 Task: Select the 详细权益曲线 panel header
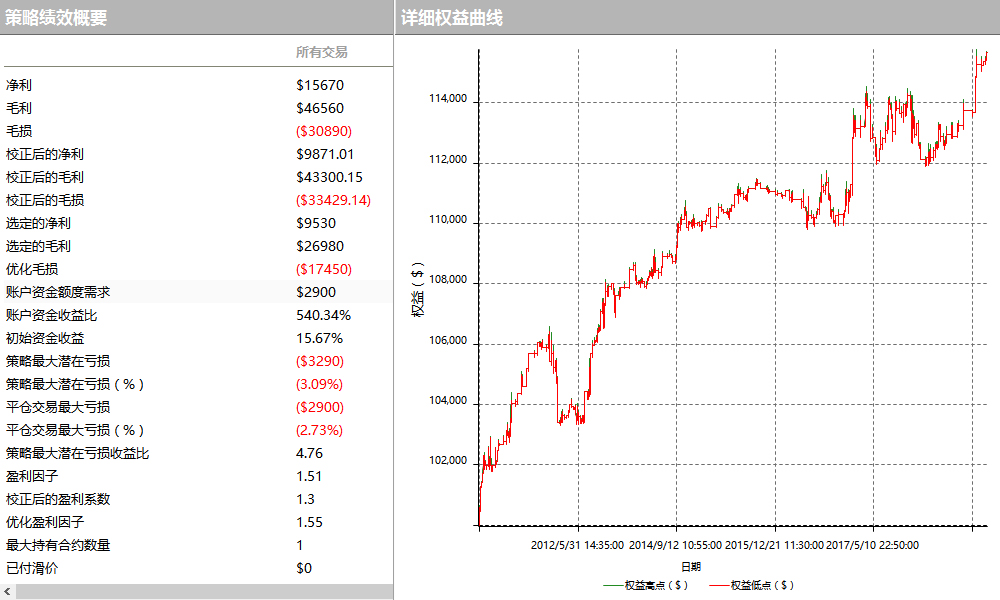[451, 17]
